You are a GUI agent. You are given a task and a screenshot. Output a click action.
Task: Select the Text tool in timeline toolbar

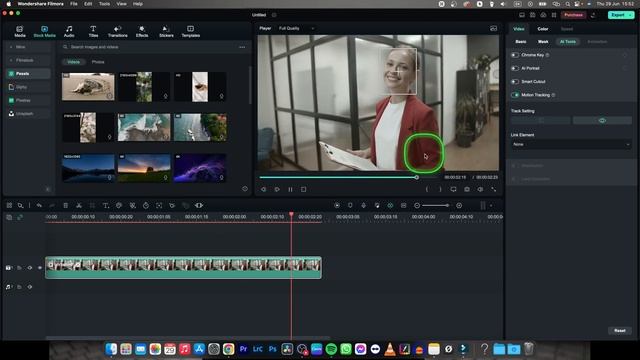[105, 205]
